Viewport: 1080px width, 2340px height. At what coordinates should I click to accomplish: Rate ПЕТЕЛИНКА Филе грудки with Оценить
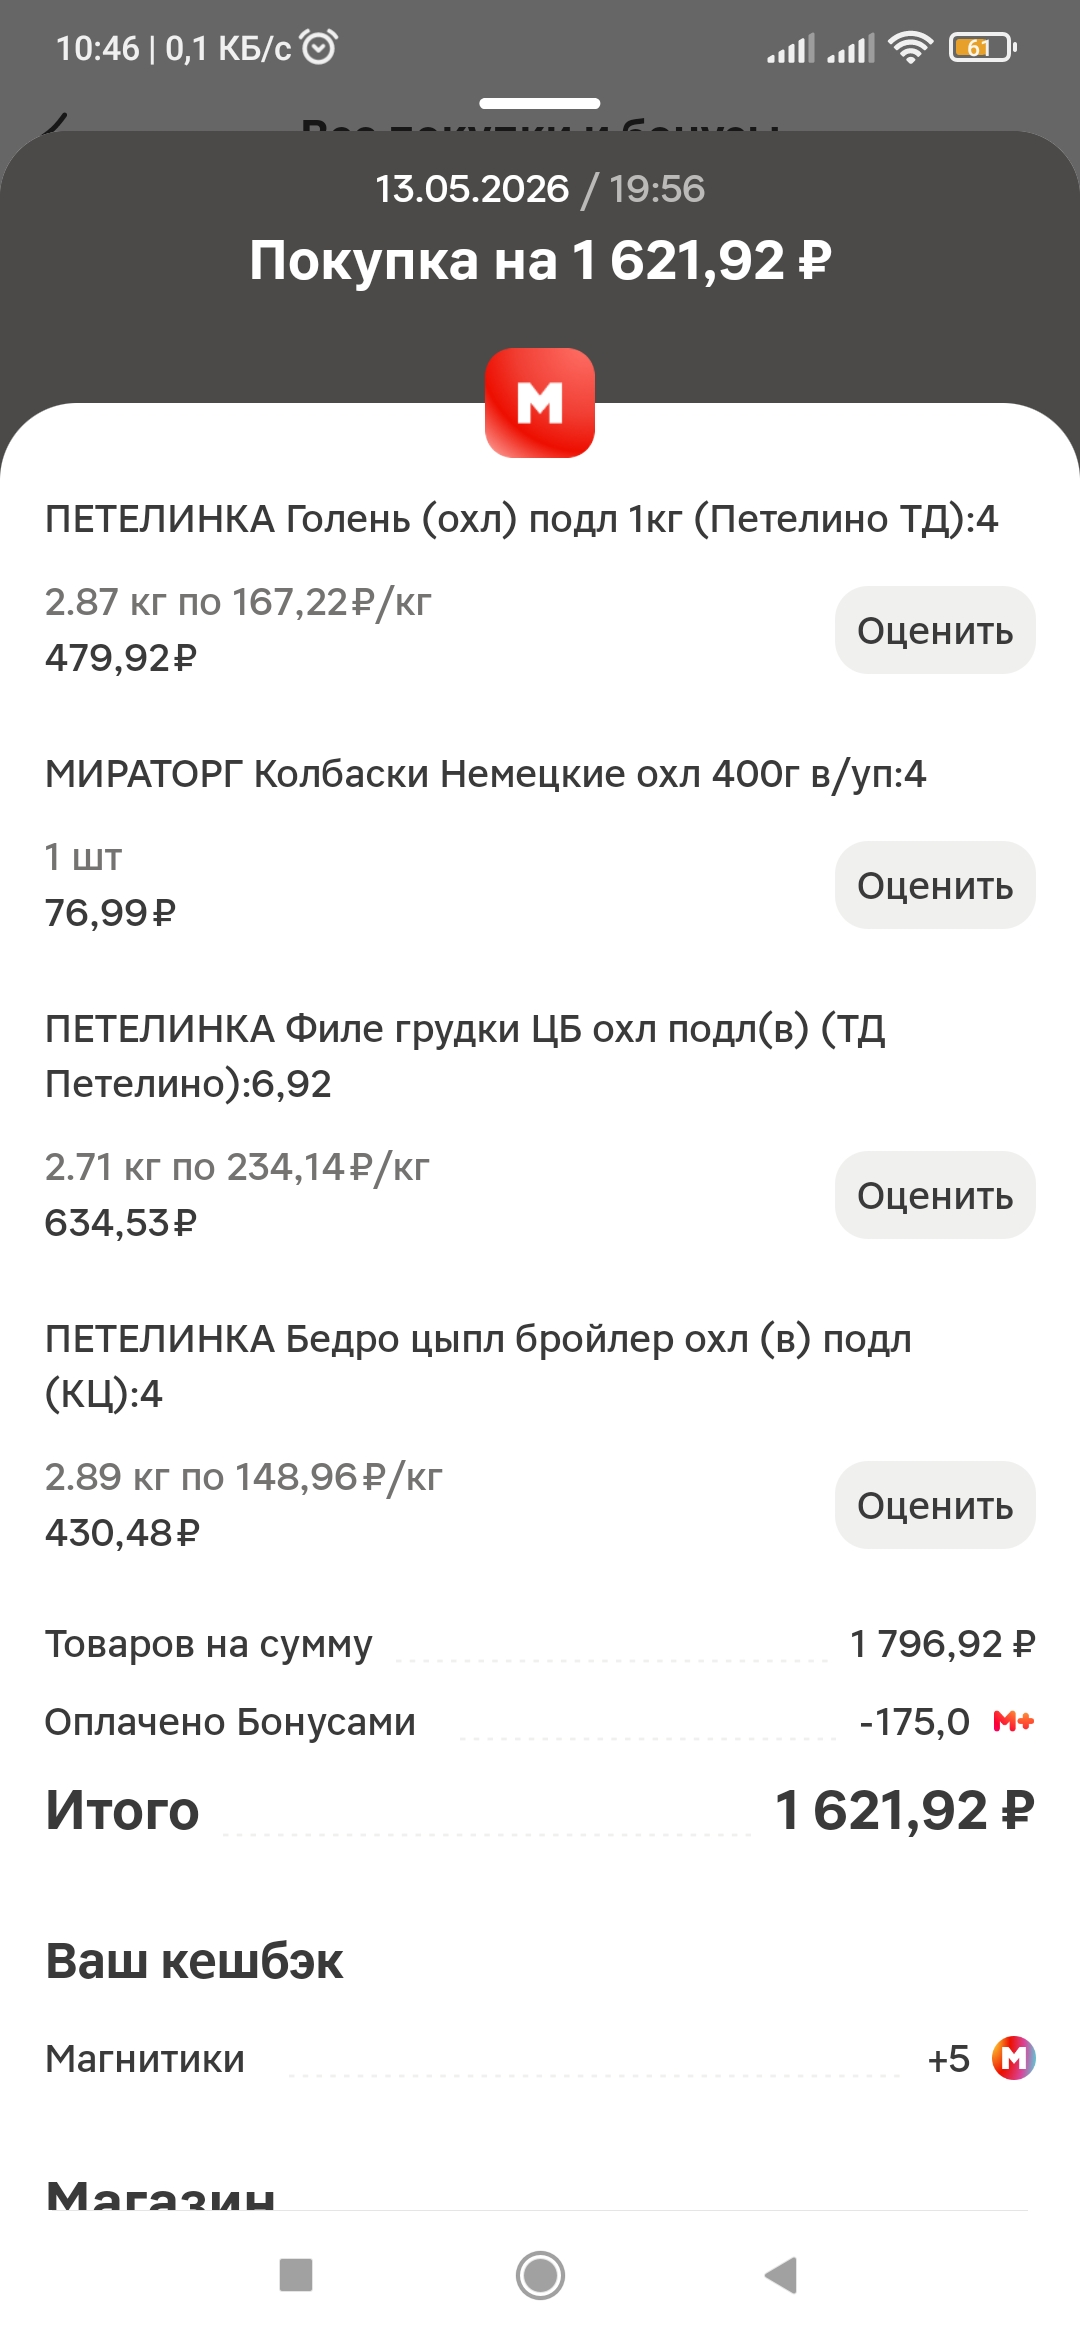(x=935, y=1195)
